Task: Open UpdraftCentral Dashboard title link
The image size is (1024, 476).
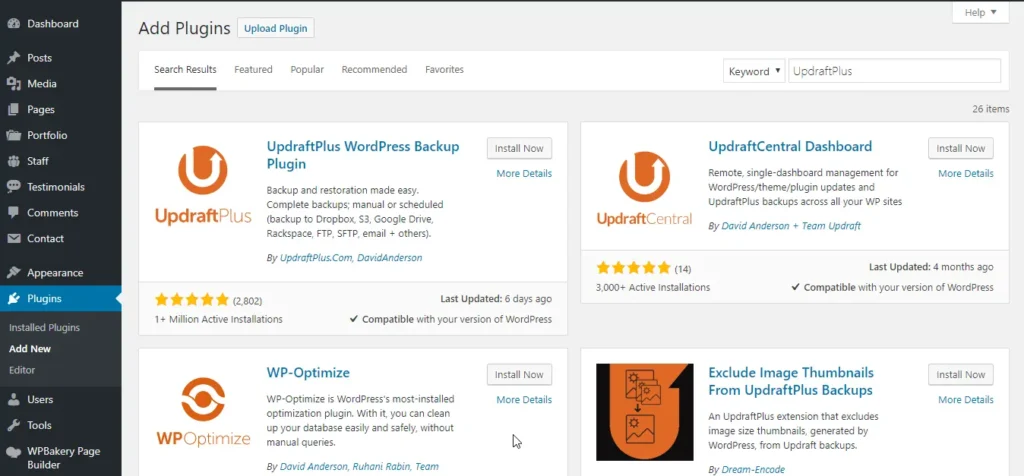Action: coord(790,146)
